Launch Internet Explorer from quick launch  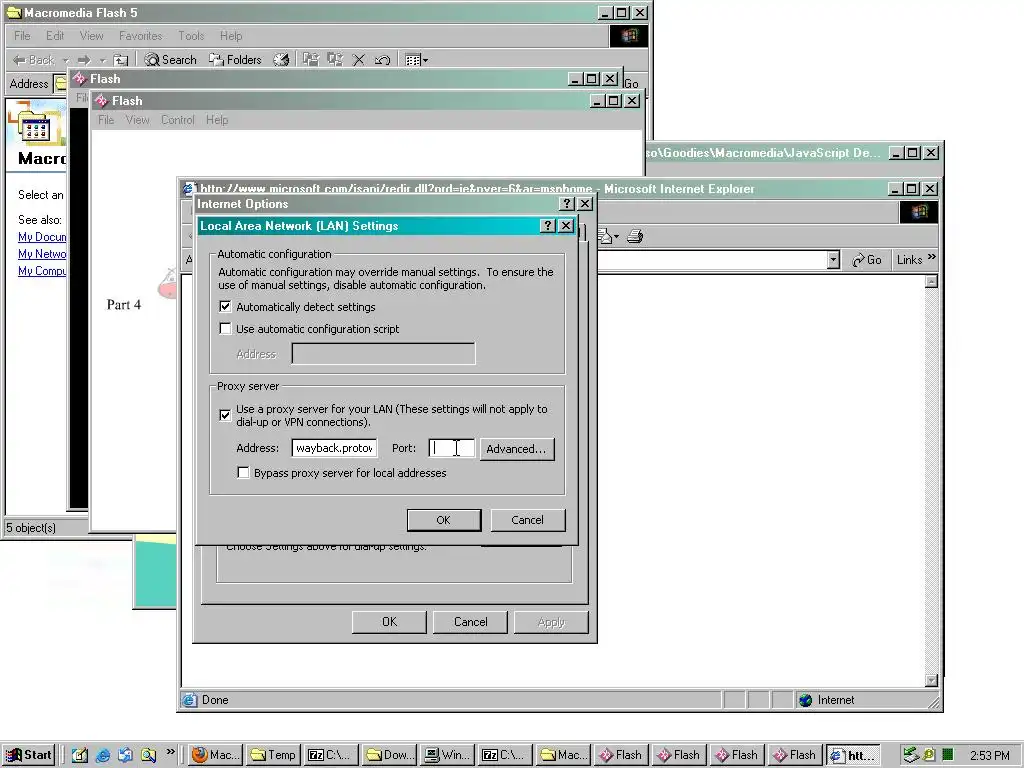(x=103, y=755)
